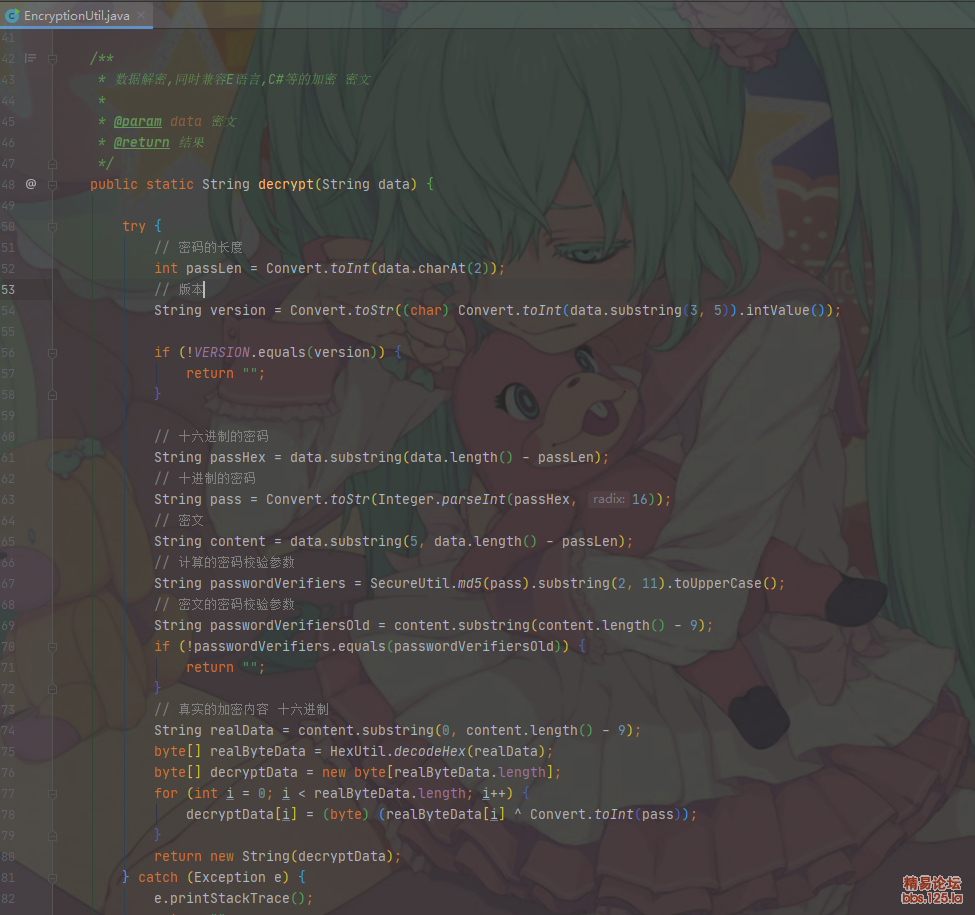Click 'charAt' on line 52

[441, 269]
